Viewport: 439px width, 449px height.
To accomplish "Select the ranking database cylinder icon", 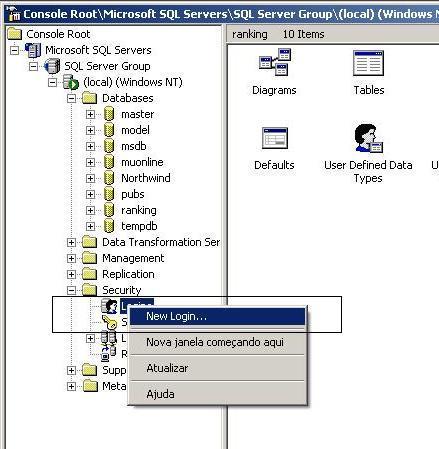I will [109, 210].
